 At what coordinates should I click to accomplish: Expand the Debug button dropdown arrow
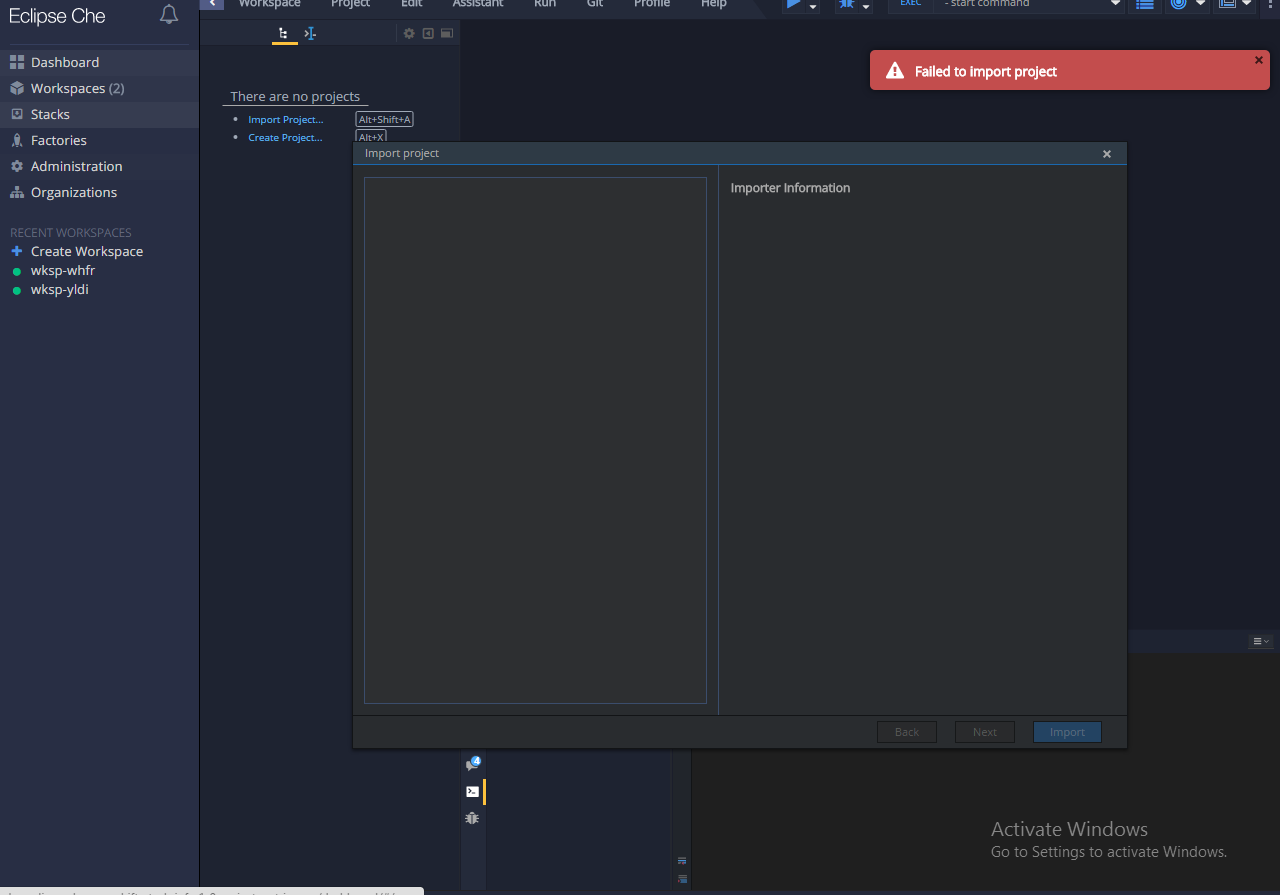click(x=866, y=6)
